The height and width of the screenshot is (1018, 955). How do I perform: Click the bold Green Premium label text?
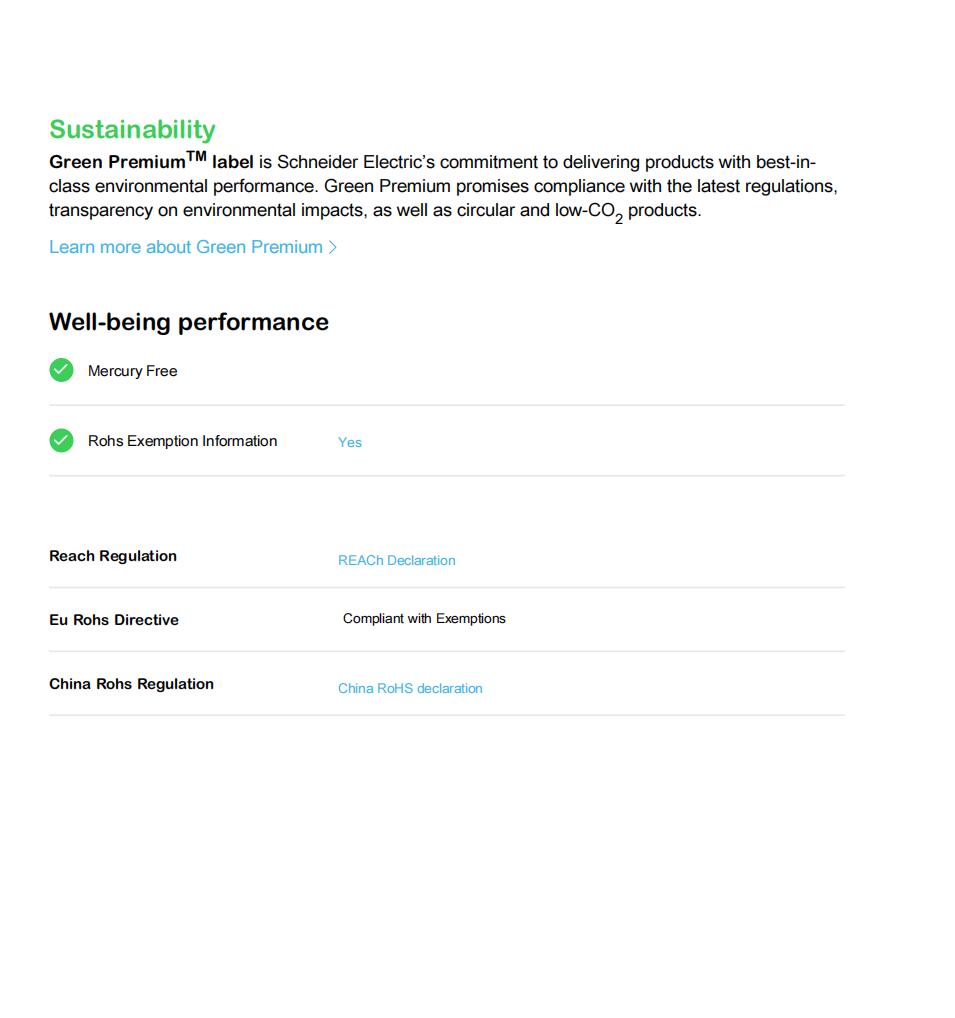point(117,163)
